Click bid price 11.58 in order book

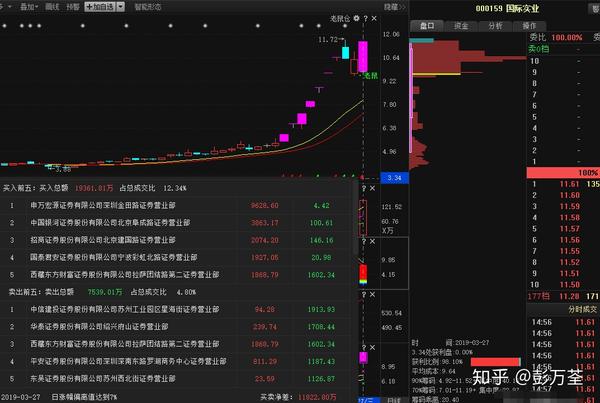(569, 217)
